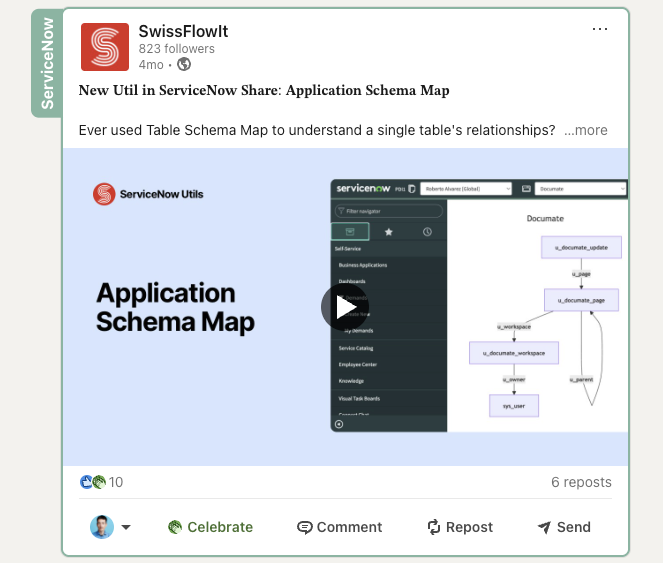Open the three-dots post options menu
The image size is (663, 563).
click(600, 29)
